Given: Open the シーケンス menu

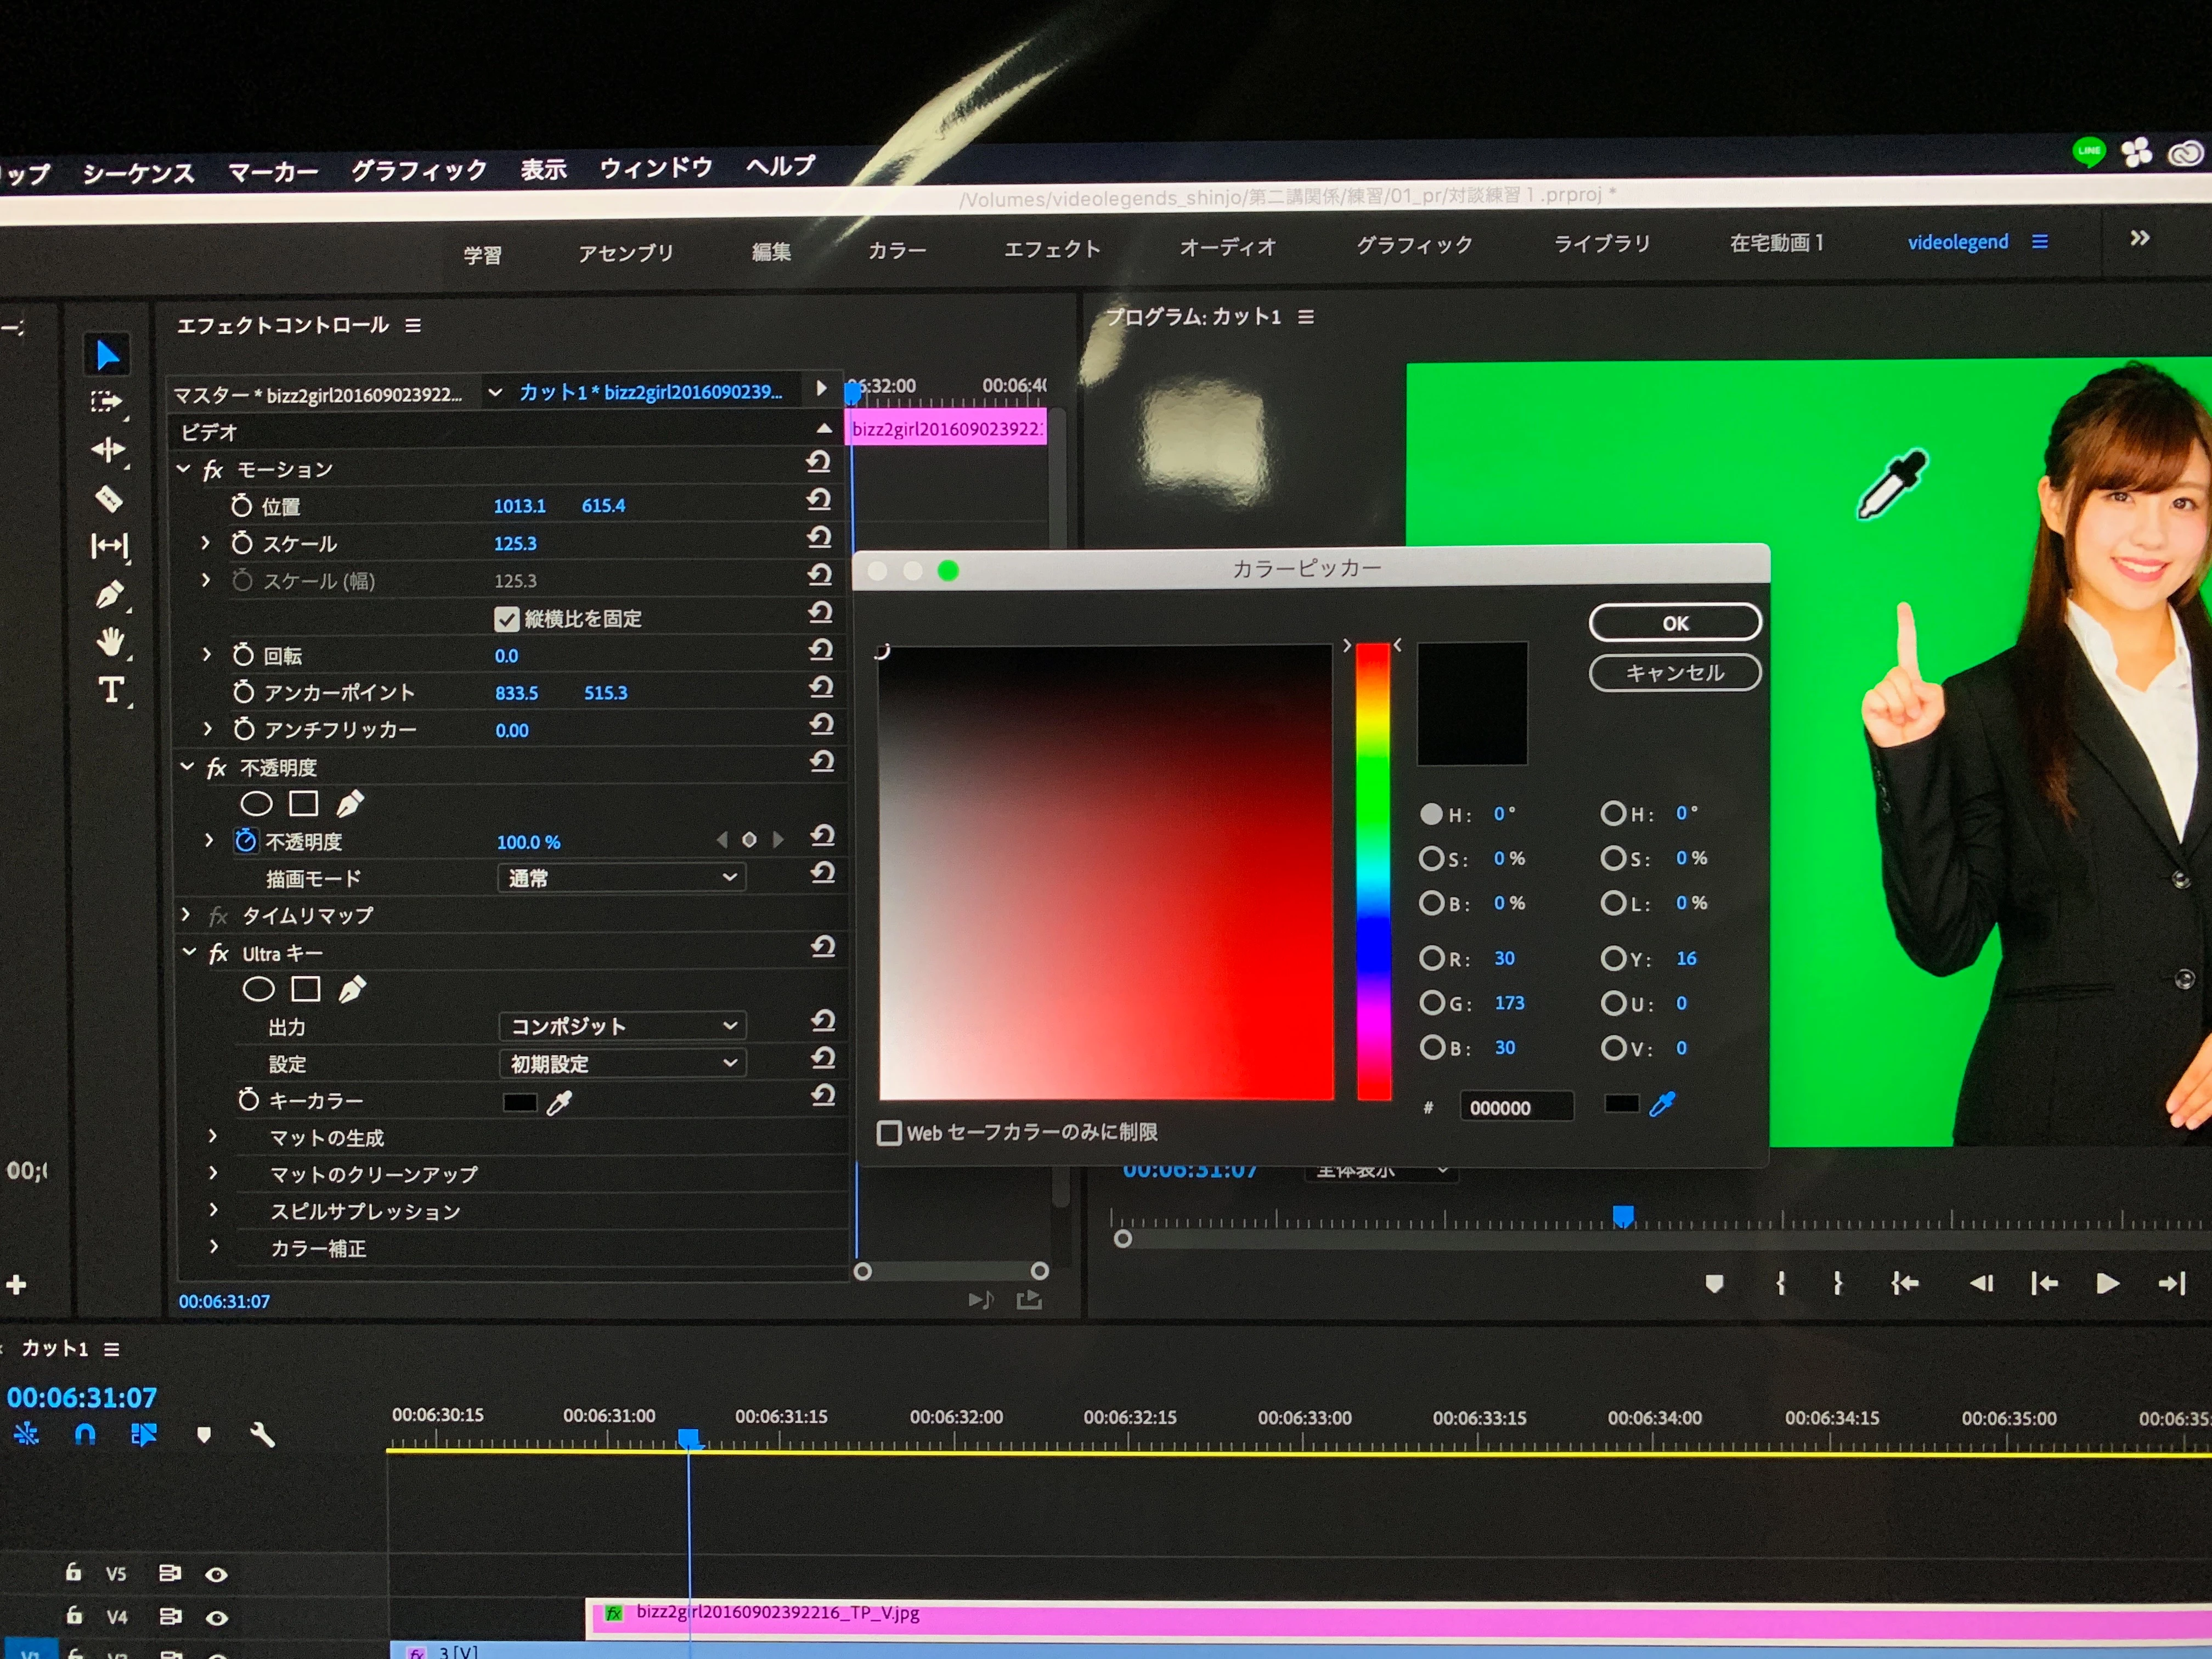Looking at the screenshot, I should click(138, 173).
